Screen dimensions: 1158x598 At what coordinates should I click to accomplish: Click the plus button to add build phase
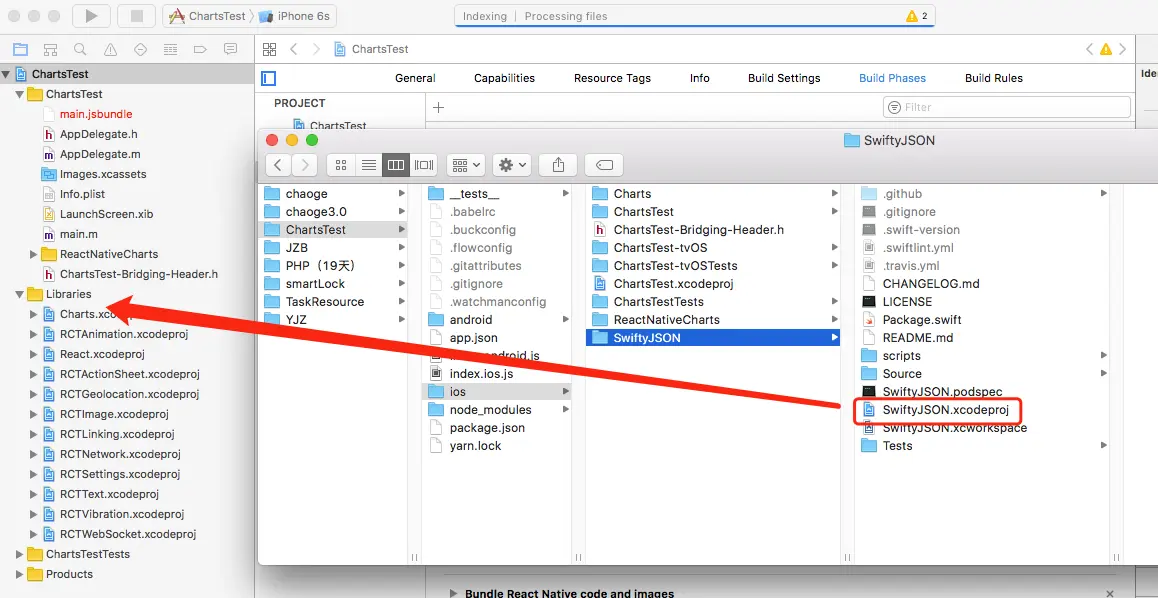tap(438, 108)
